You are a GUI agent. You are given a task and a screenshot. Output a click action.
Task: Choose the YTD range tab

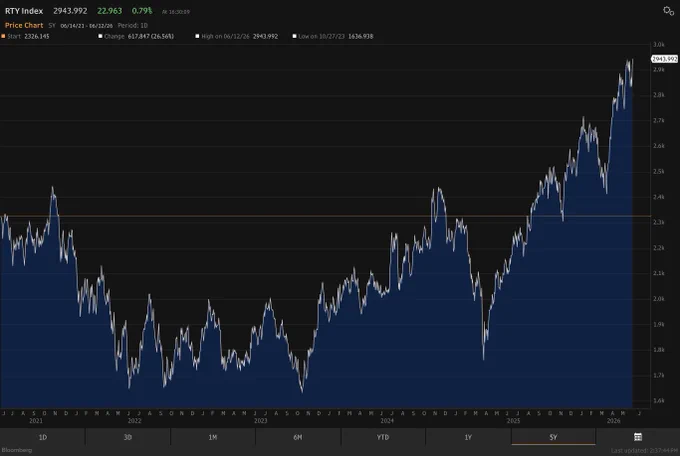click(x=382, y=437)
